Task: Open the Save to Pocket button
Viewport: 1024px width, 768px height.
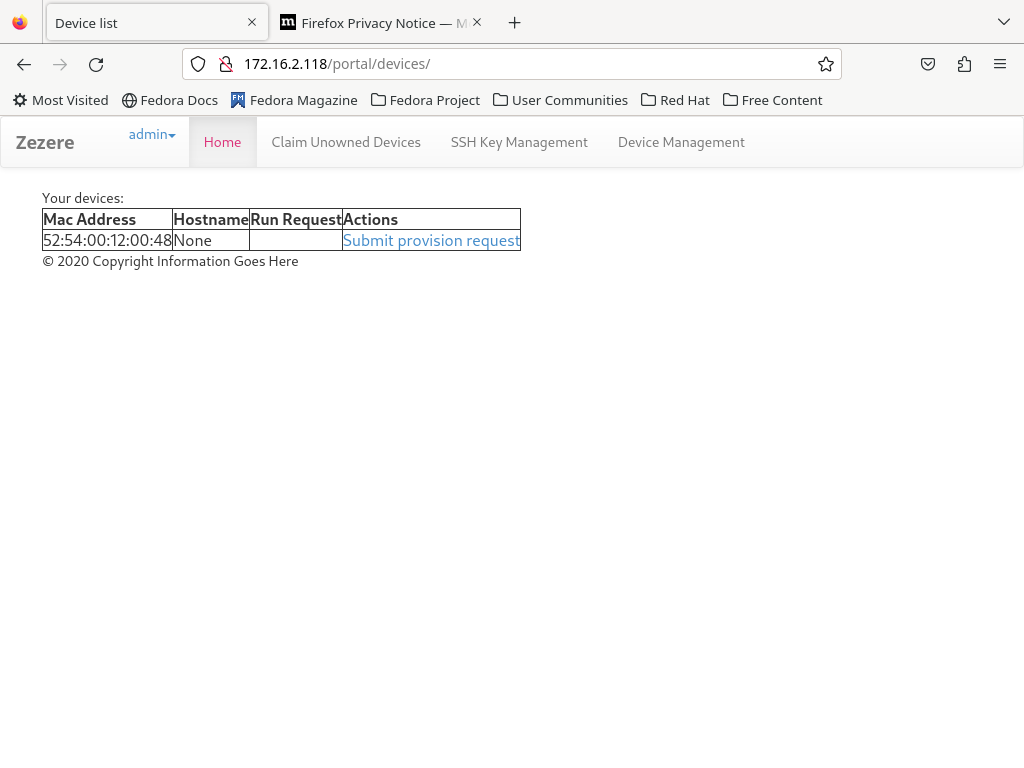Action: 928,64
